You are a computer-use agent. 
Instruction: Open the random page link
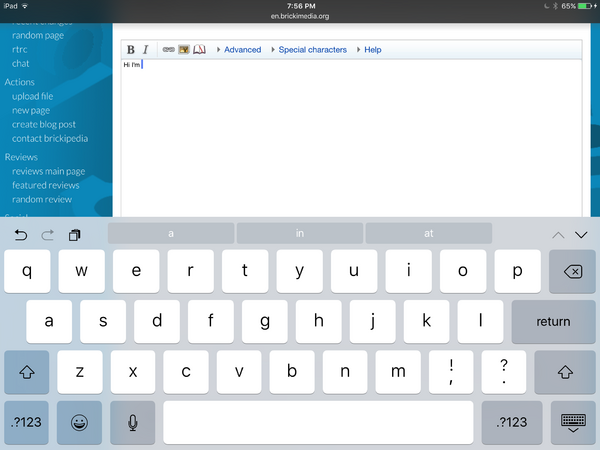pyautogui.click(x=38, y=36)
